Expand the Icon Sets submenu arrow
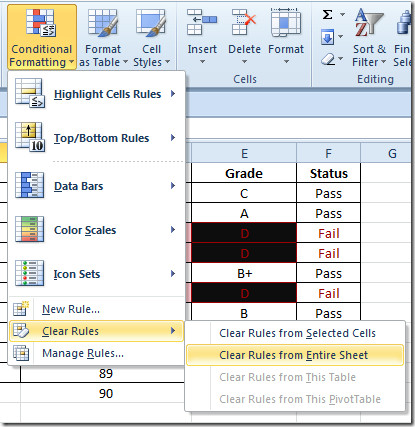 (x=173, y=274)
